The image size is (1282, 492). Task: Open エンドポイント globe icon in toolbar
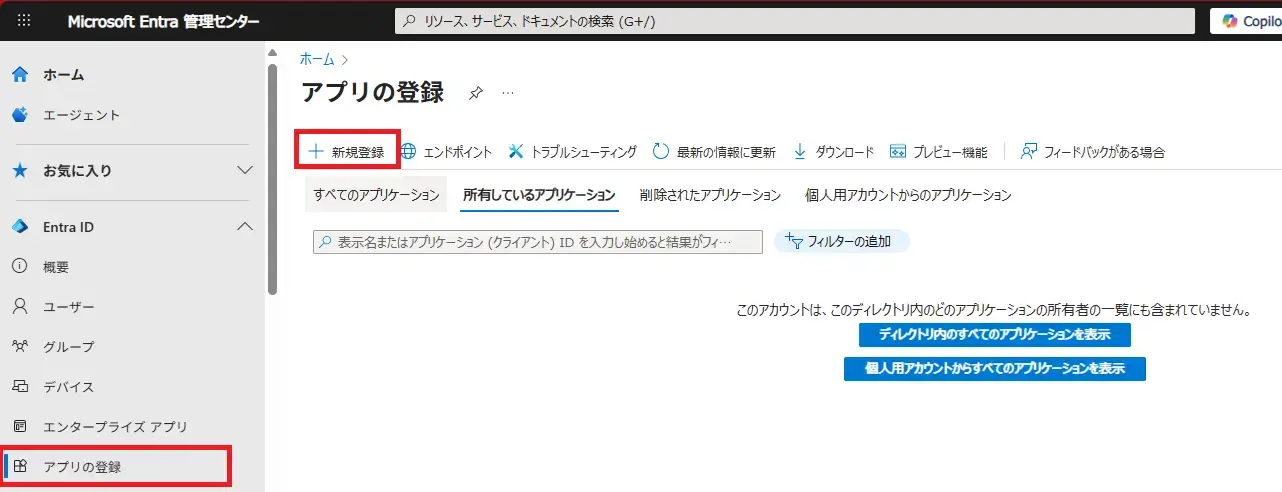409,152
